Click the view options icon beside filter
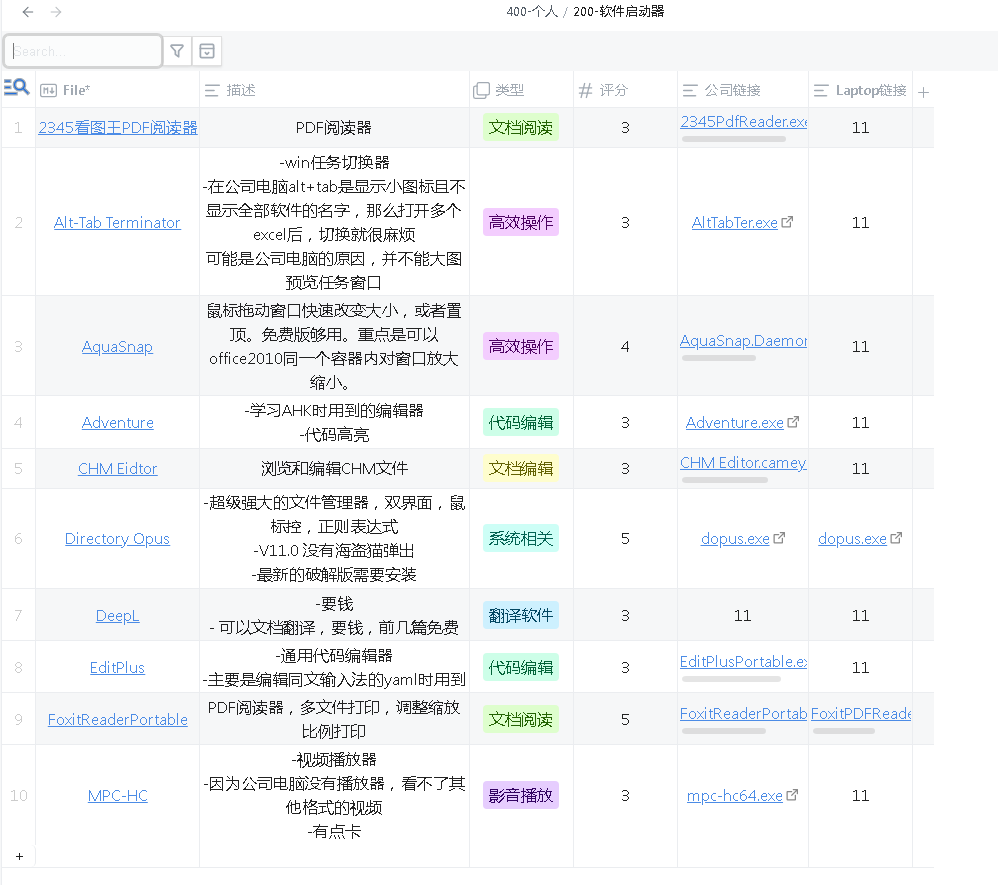 tap(207, 51)
